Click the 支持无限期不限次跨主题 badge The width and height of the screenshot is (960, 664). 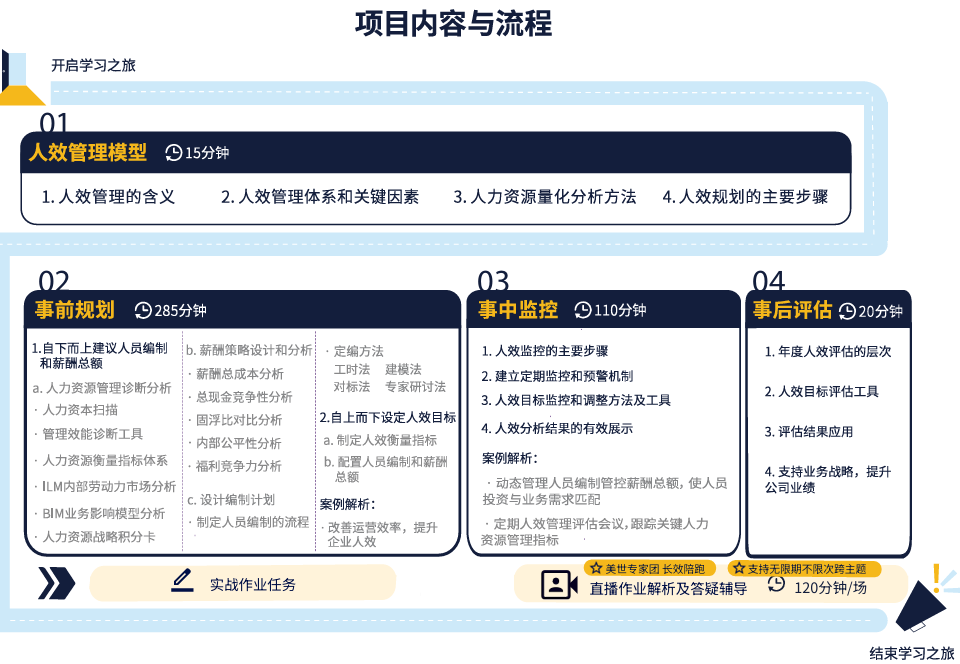click(804, 569)
